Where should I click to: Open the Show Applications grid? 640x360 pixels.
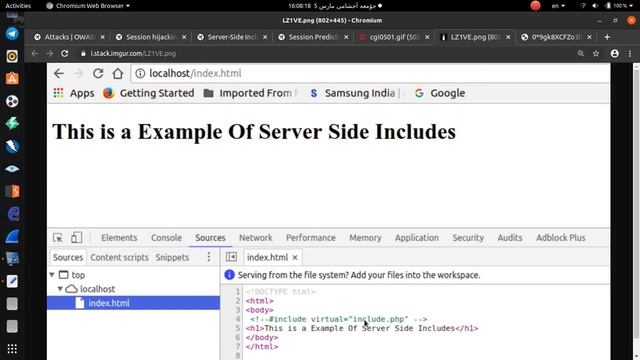click(12, 349)
